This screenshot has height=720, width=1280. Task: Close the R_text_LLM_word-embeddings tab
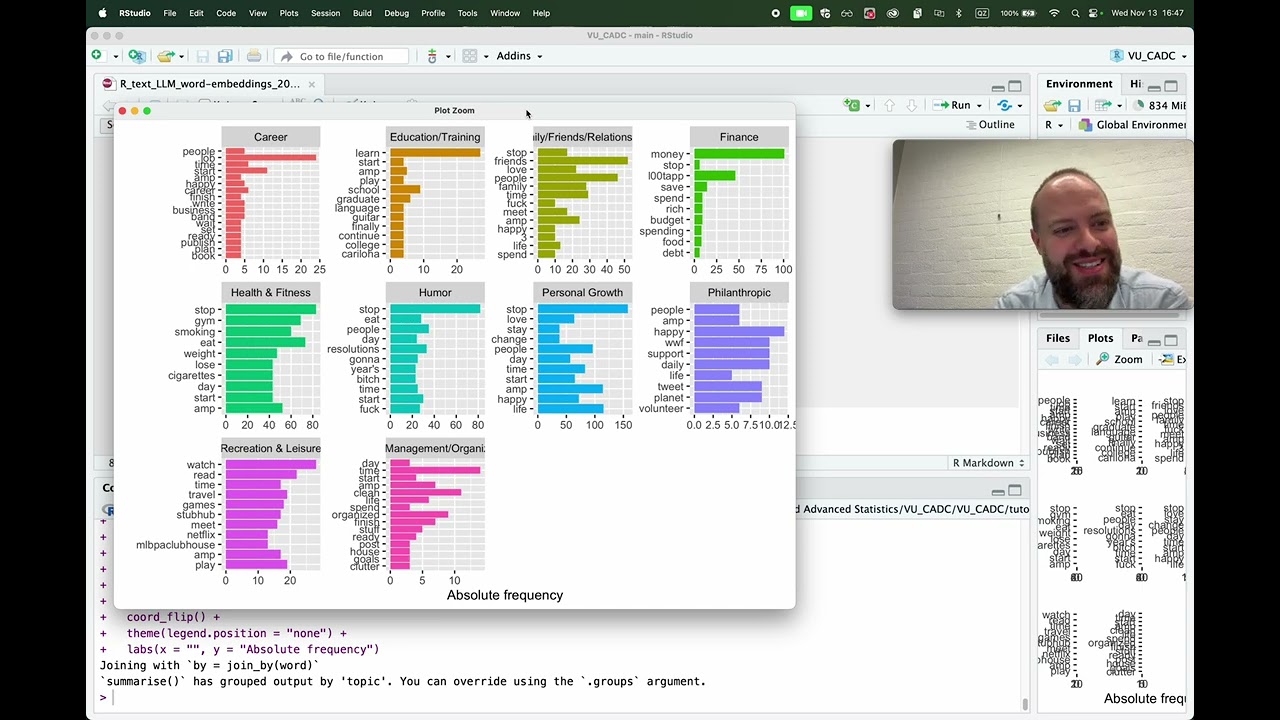click(x=311, y=84)
